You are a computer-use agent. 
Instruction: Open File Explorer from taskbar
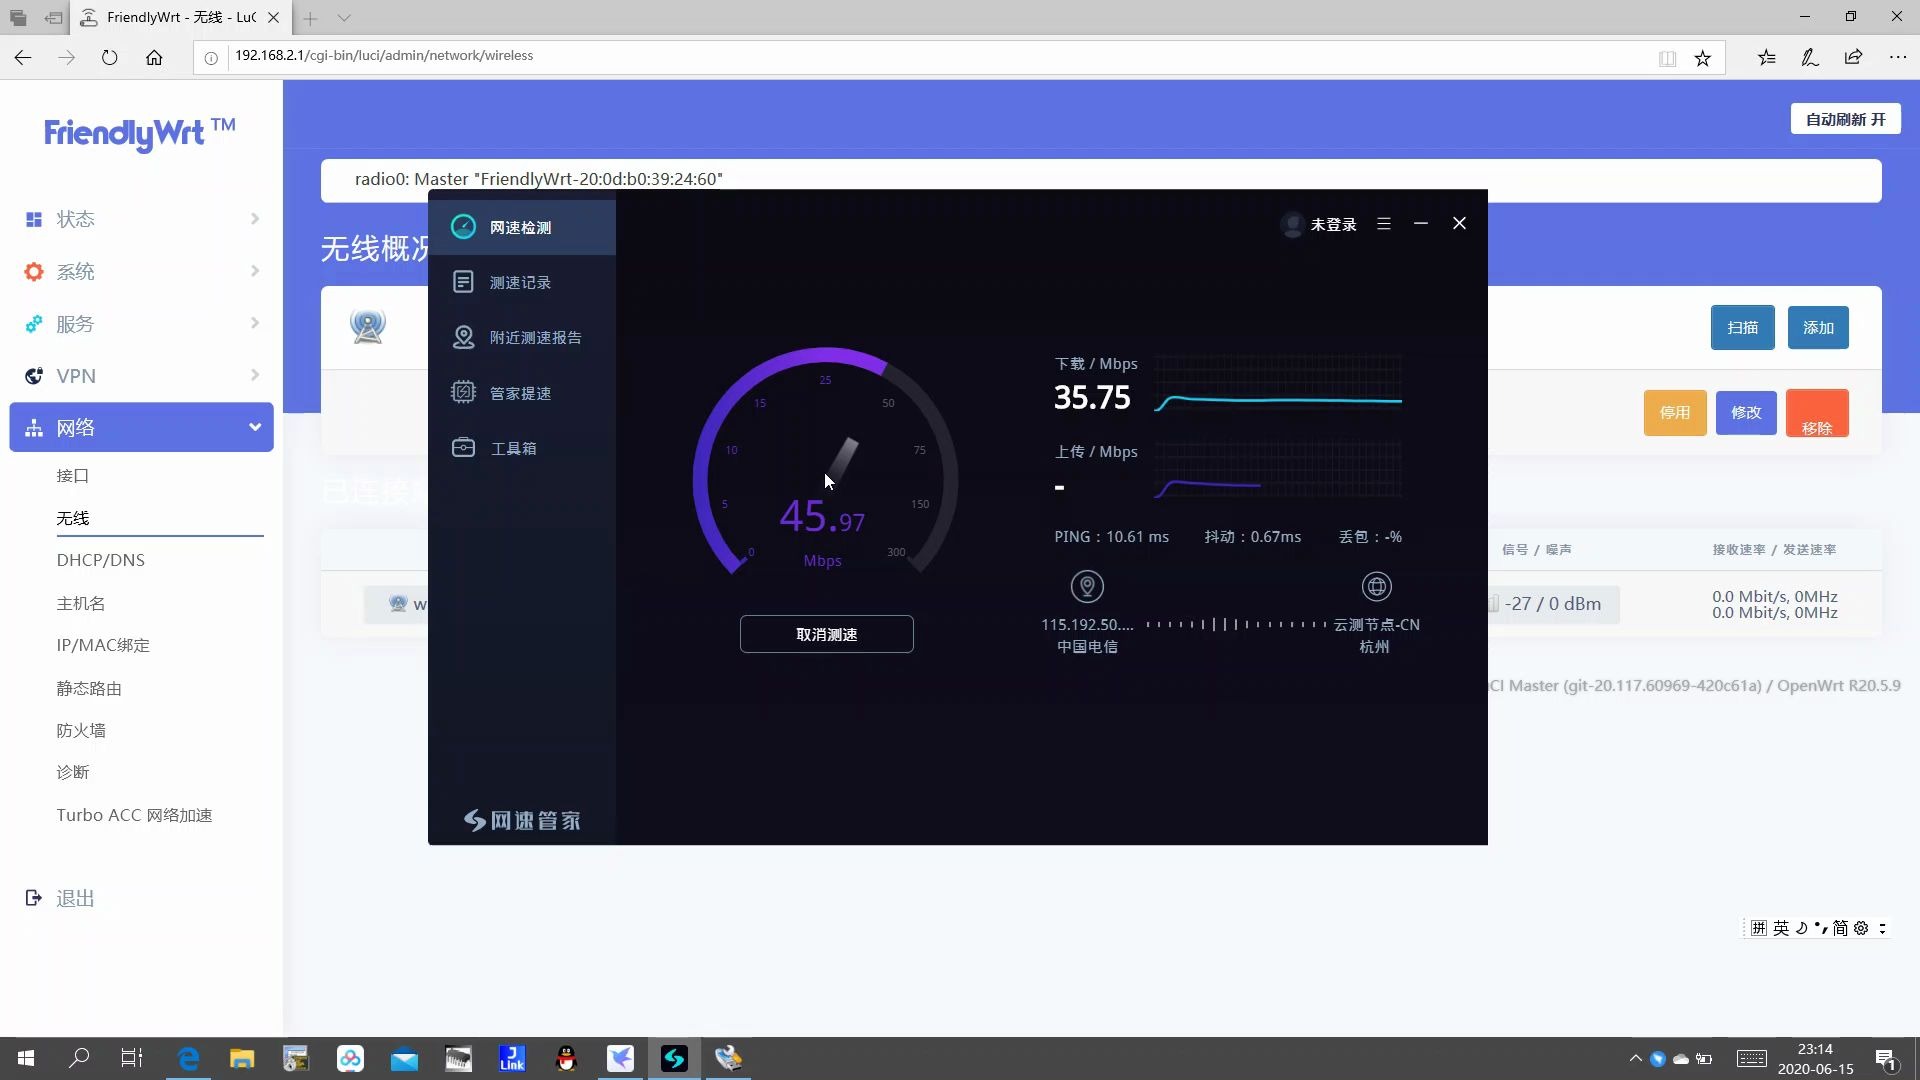(x=242, y=1058)
